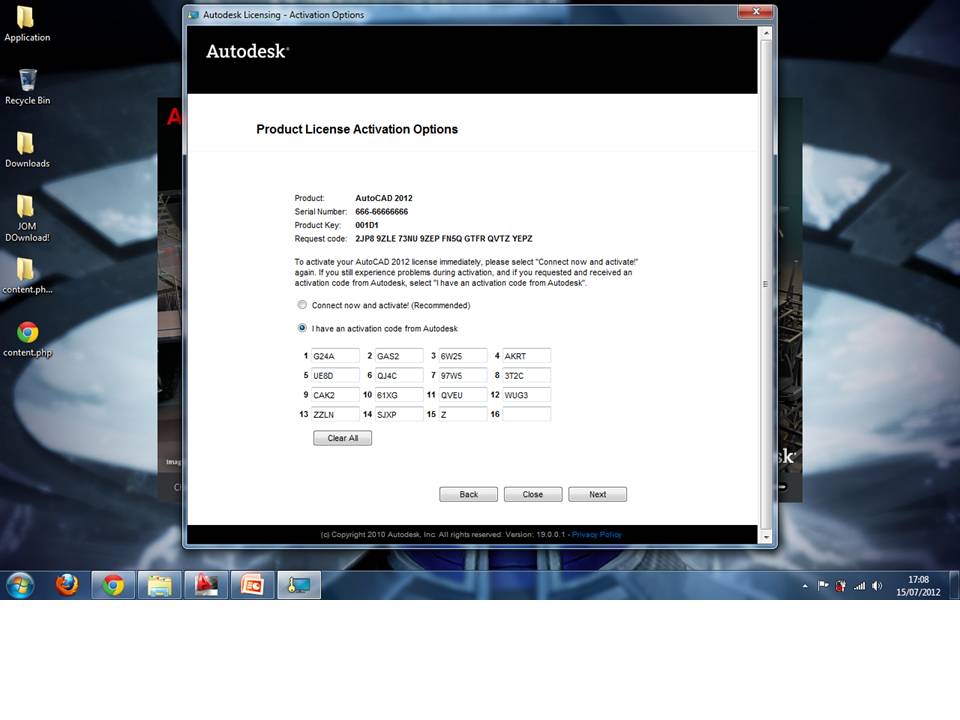
Task: Click activation code field 2 with GAS2
Action: [x=399, y=356]
